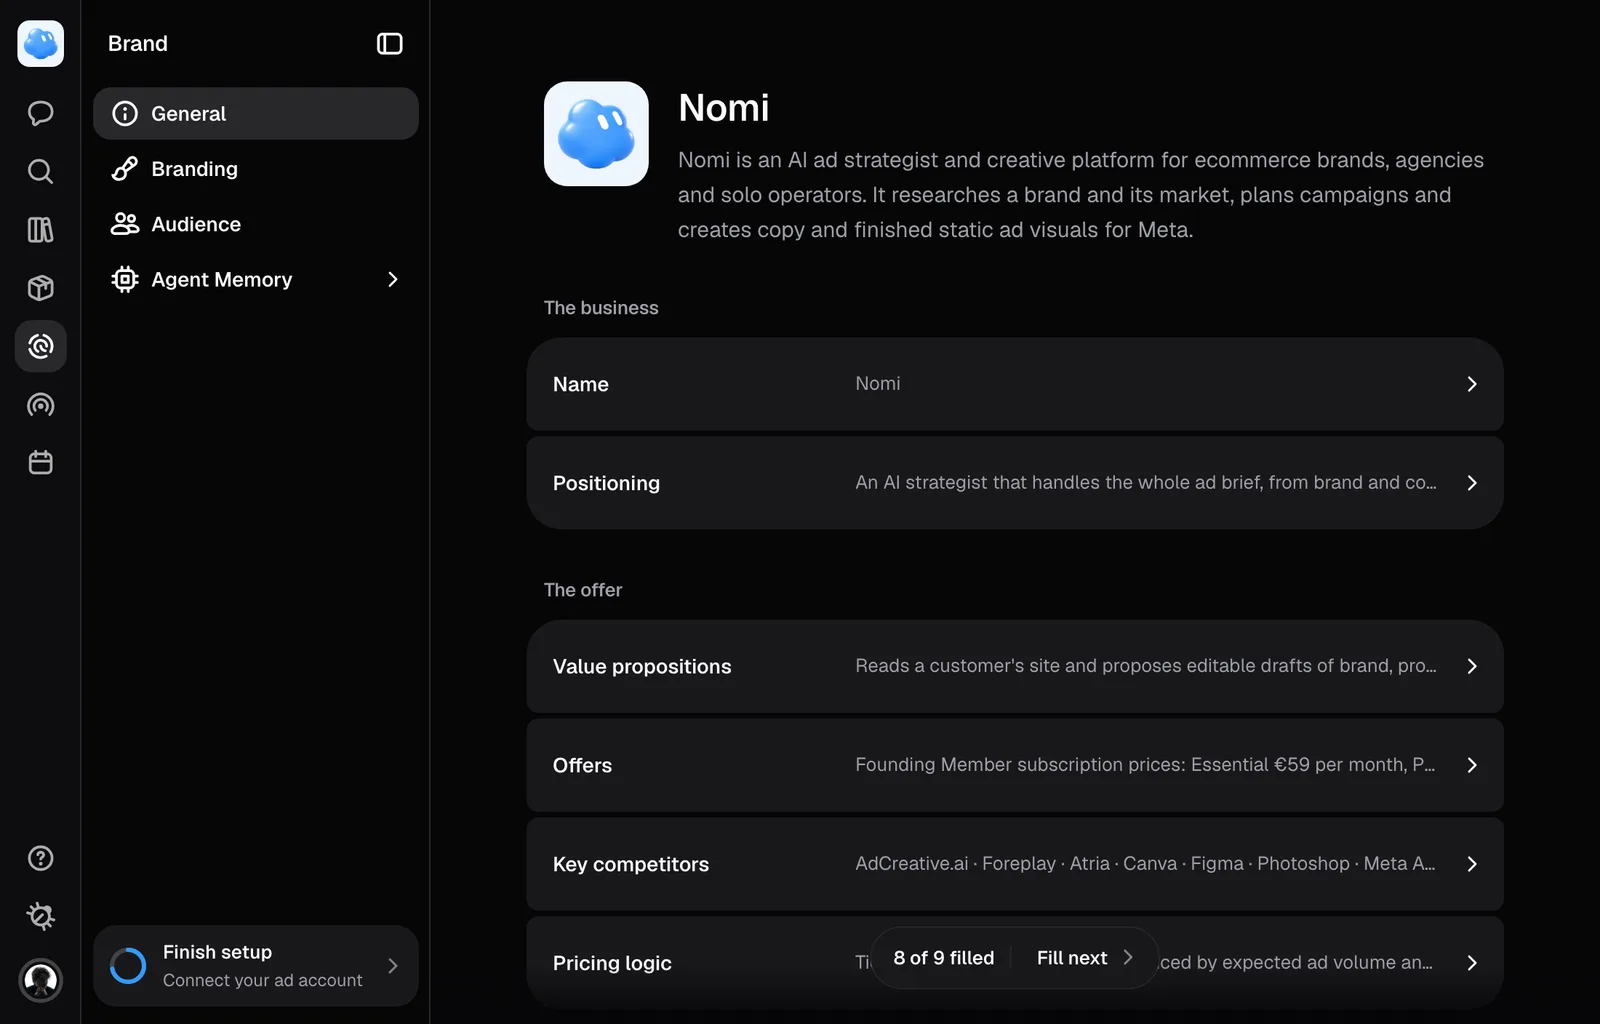Click the people icon beside Audience

pos(125,224)
